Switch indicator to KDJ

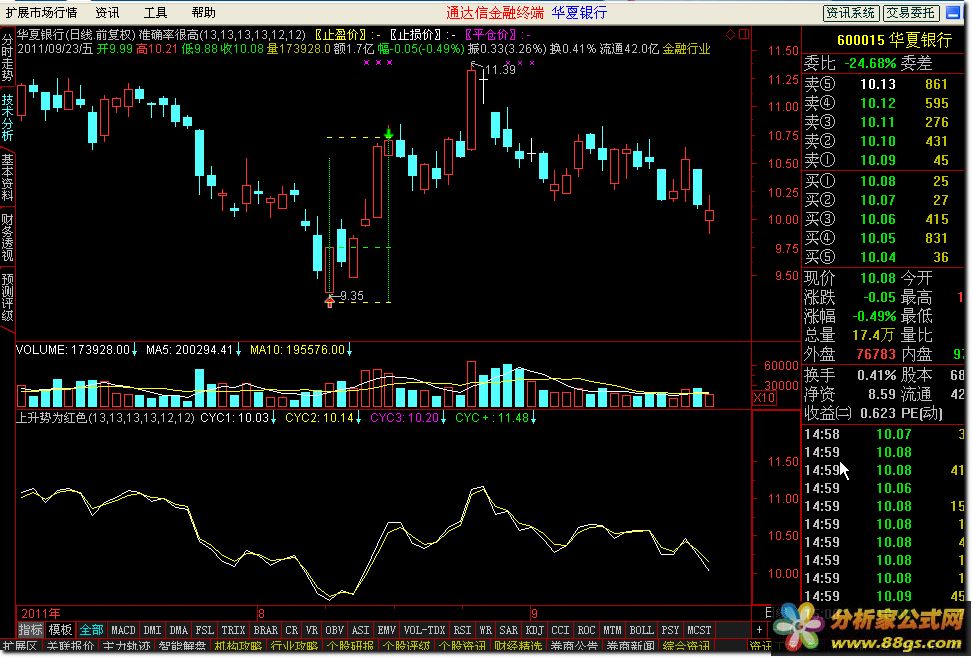pos(534,630)
